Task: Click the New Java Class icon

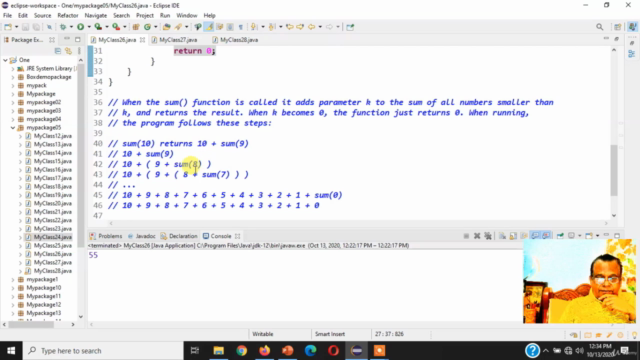Action: pos(147,27)
